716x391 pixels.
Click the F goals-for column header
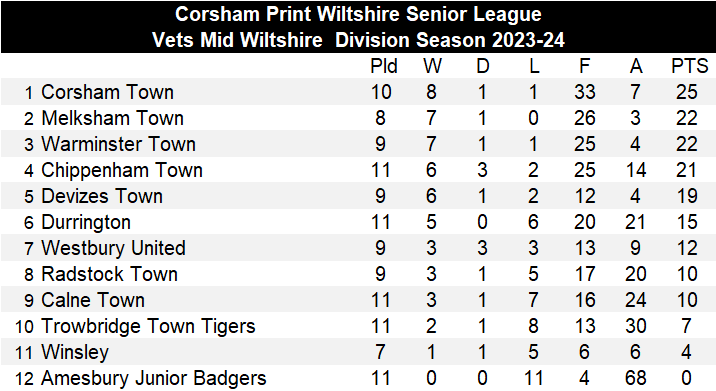[584, 66]
